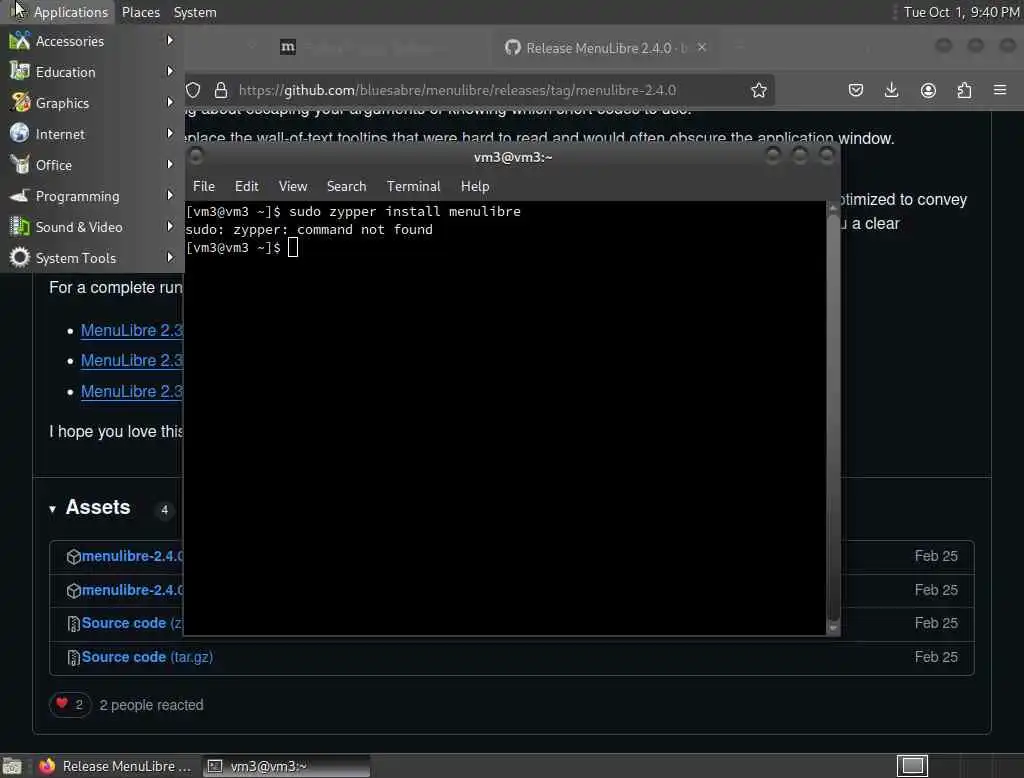The width and height of the screenshot is (1024, 778).
Task: Open the terminal View menu
Action: (293, 186)
